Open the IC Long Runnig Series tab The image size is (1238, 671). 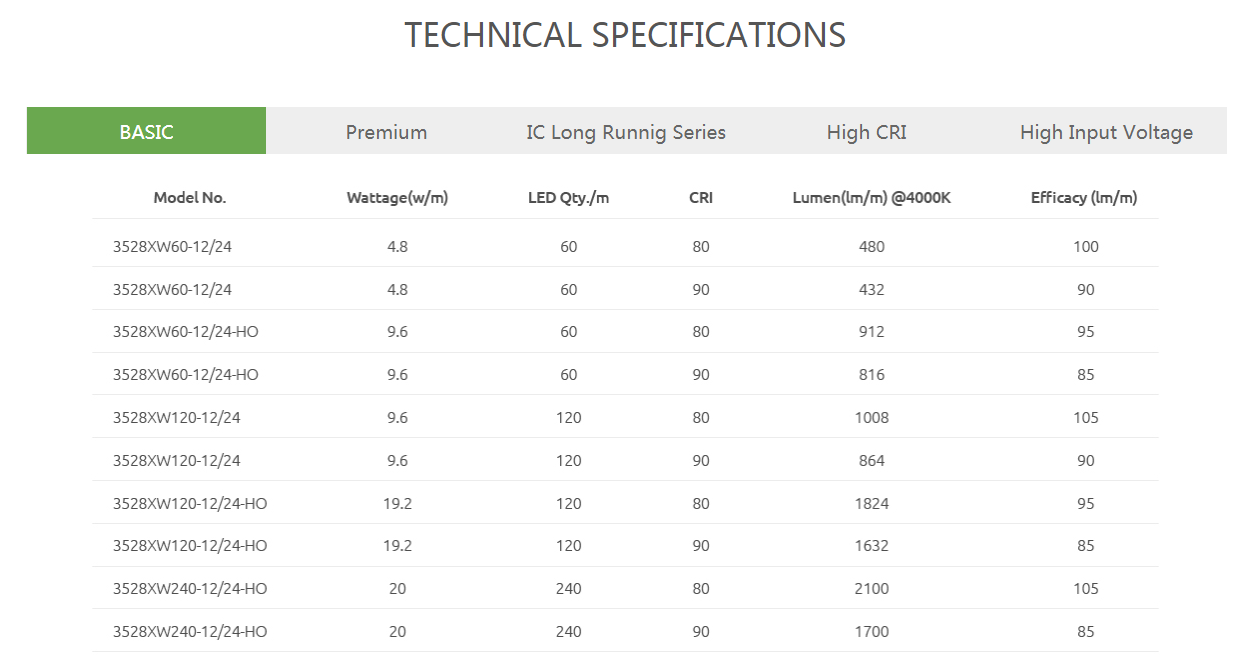626,131
